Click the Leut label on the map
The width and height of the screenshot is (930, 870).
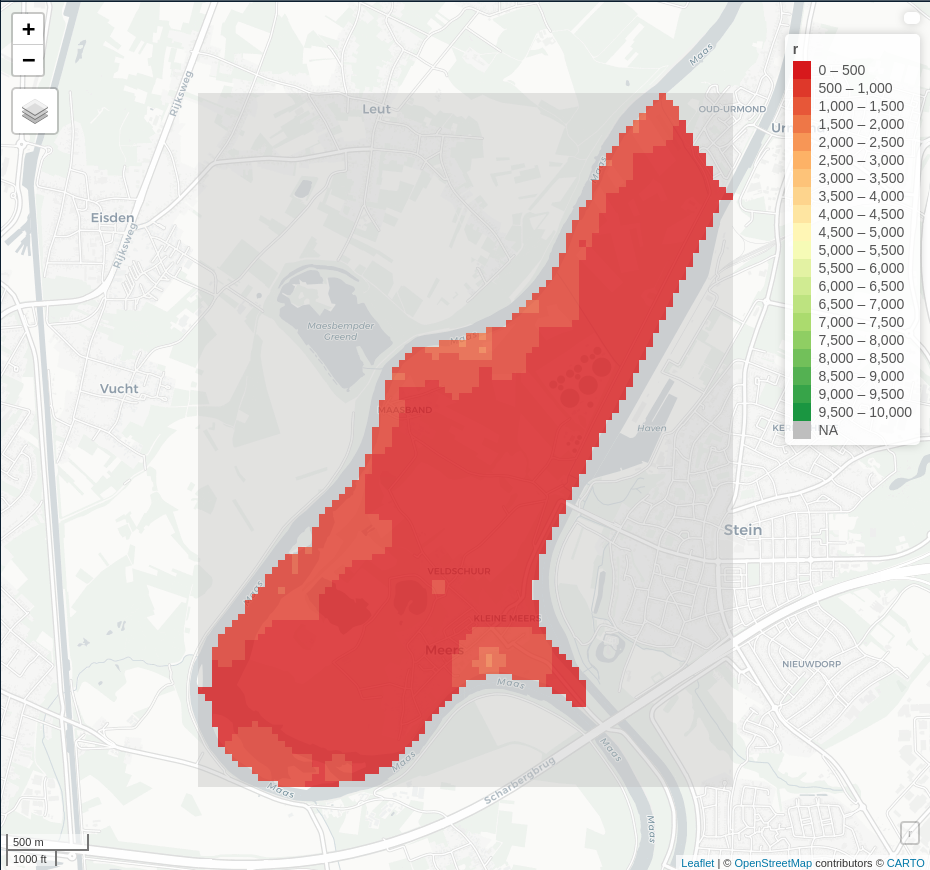point(377,109)
